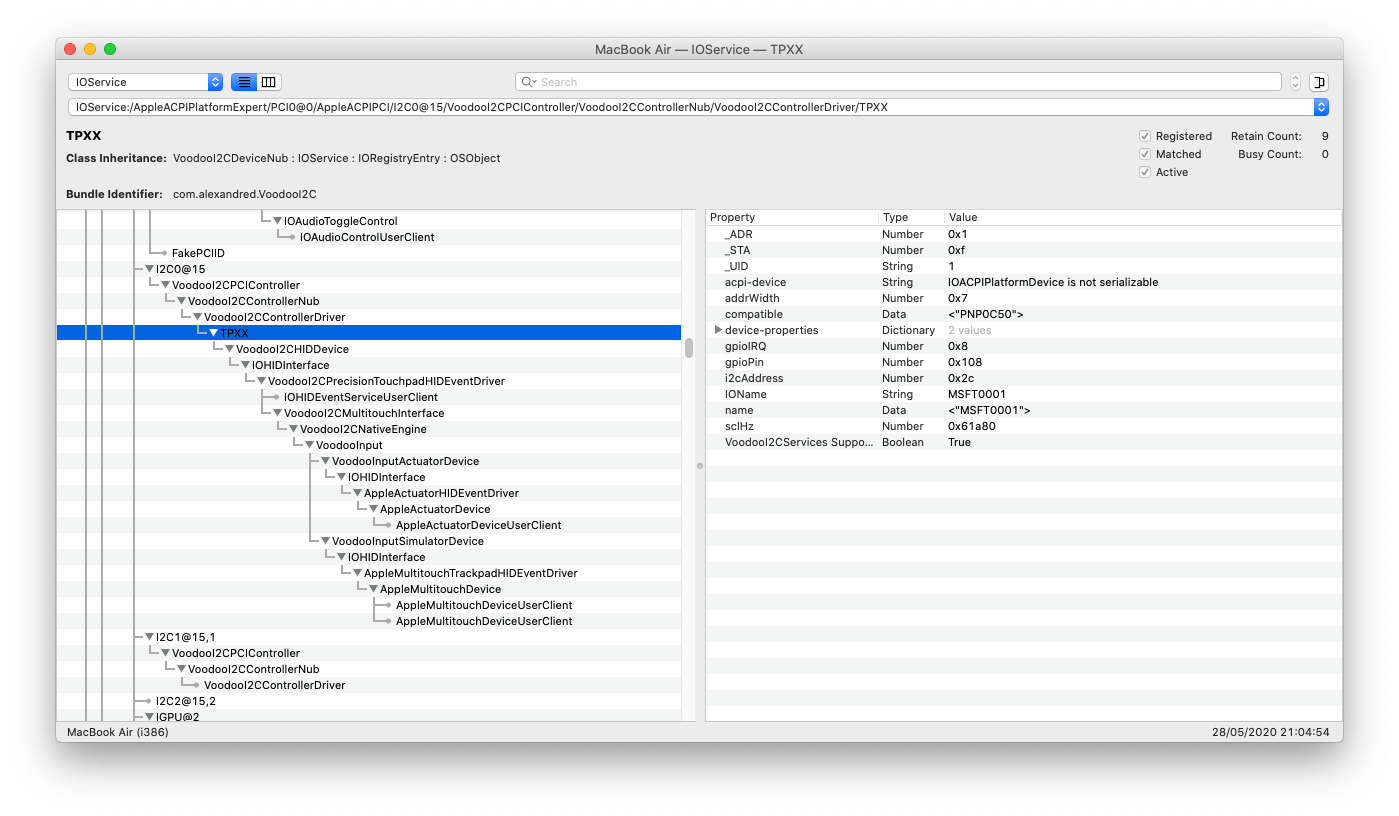Toggle the Matched checkbox
The image size is (1399, 816).
pos(1145,154)
